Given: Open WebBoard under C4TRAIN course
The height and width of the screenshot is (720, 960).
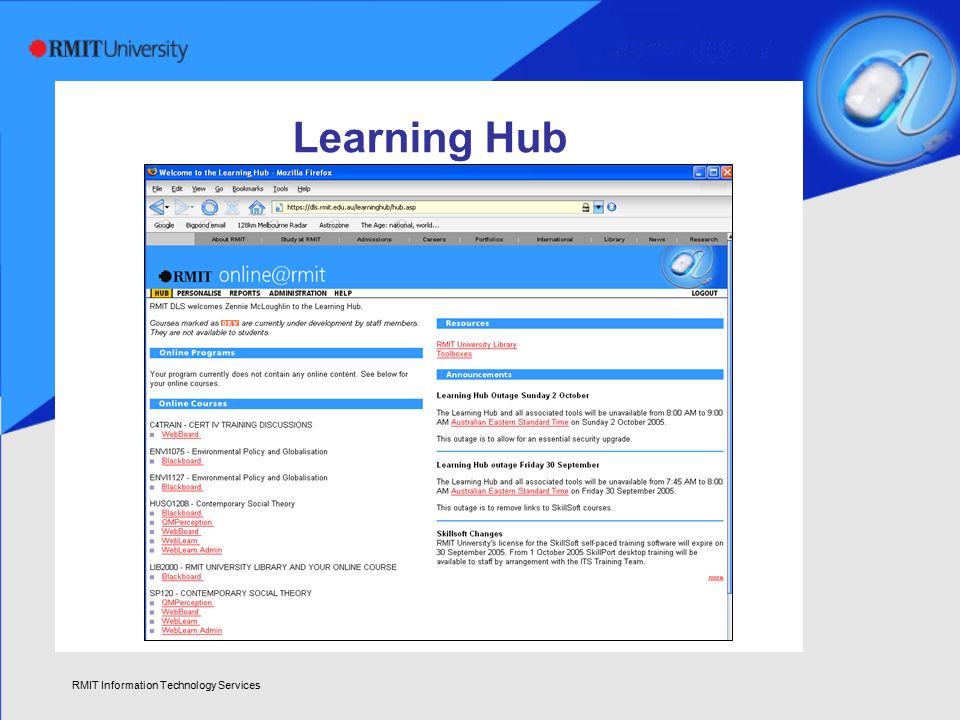Looking at the screenshot, I should click(181, 434).
